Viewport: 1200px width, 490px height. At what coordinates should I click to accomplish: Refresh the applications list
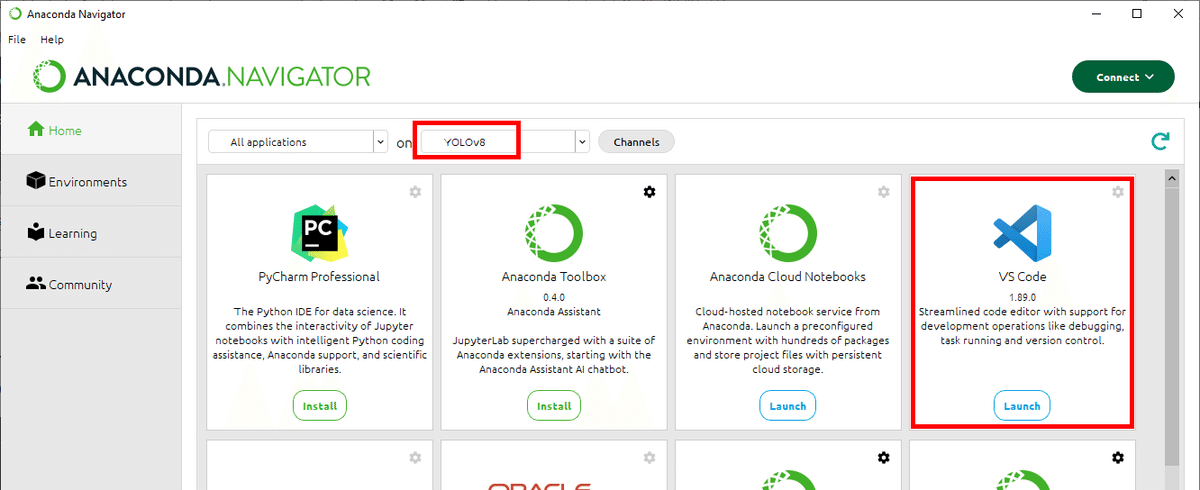[x=1160, y=141]
